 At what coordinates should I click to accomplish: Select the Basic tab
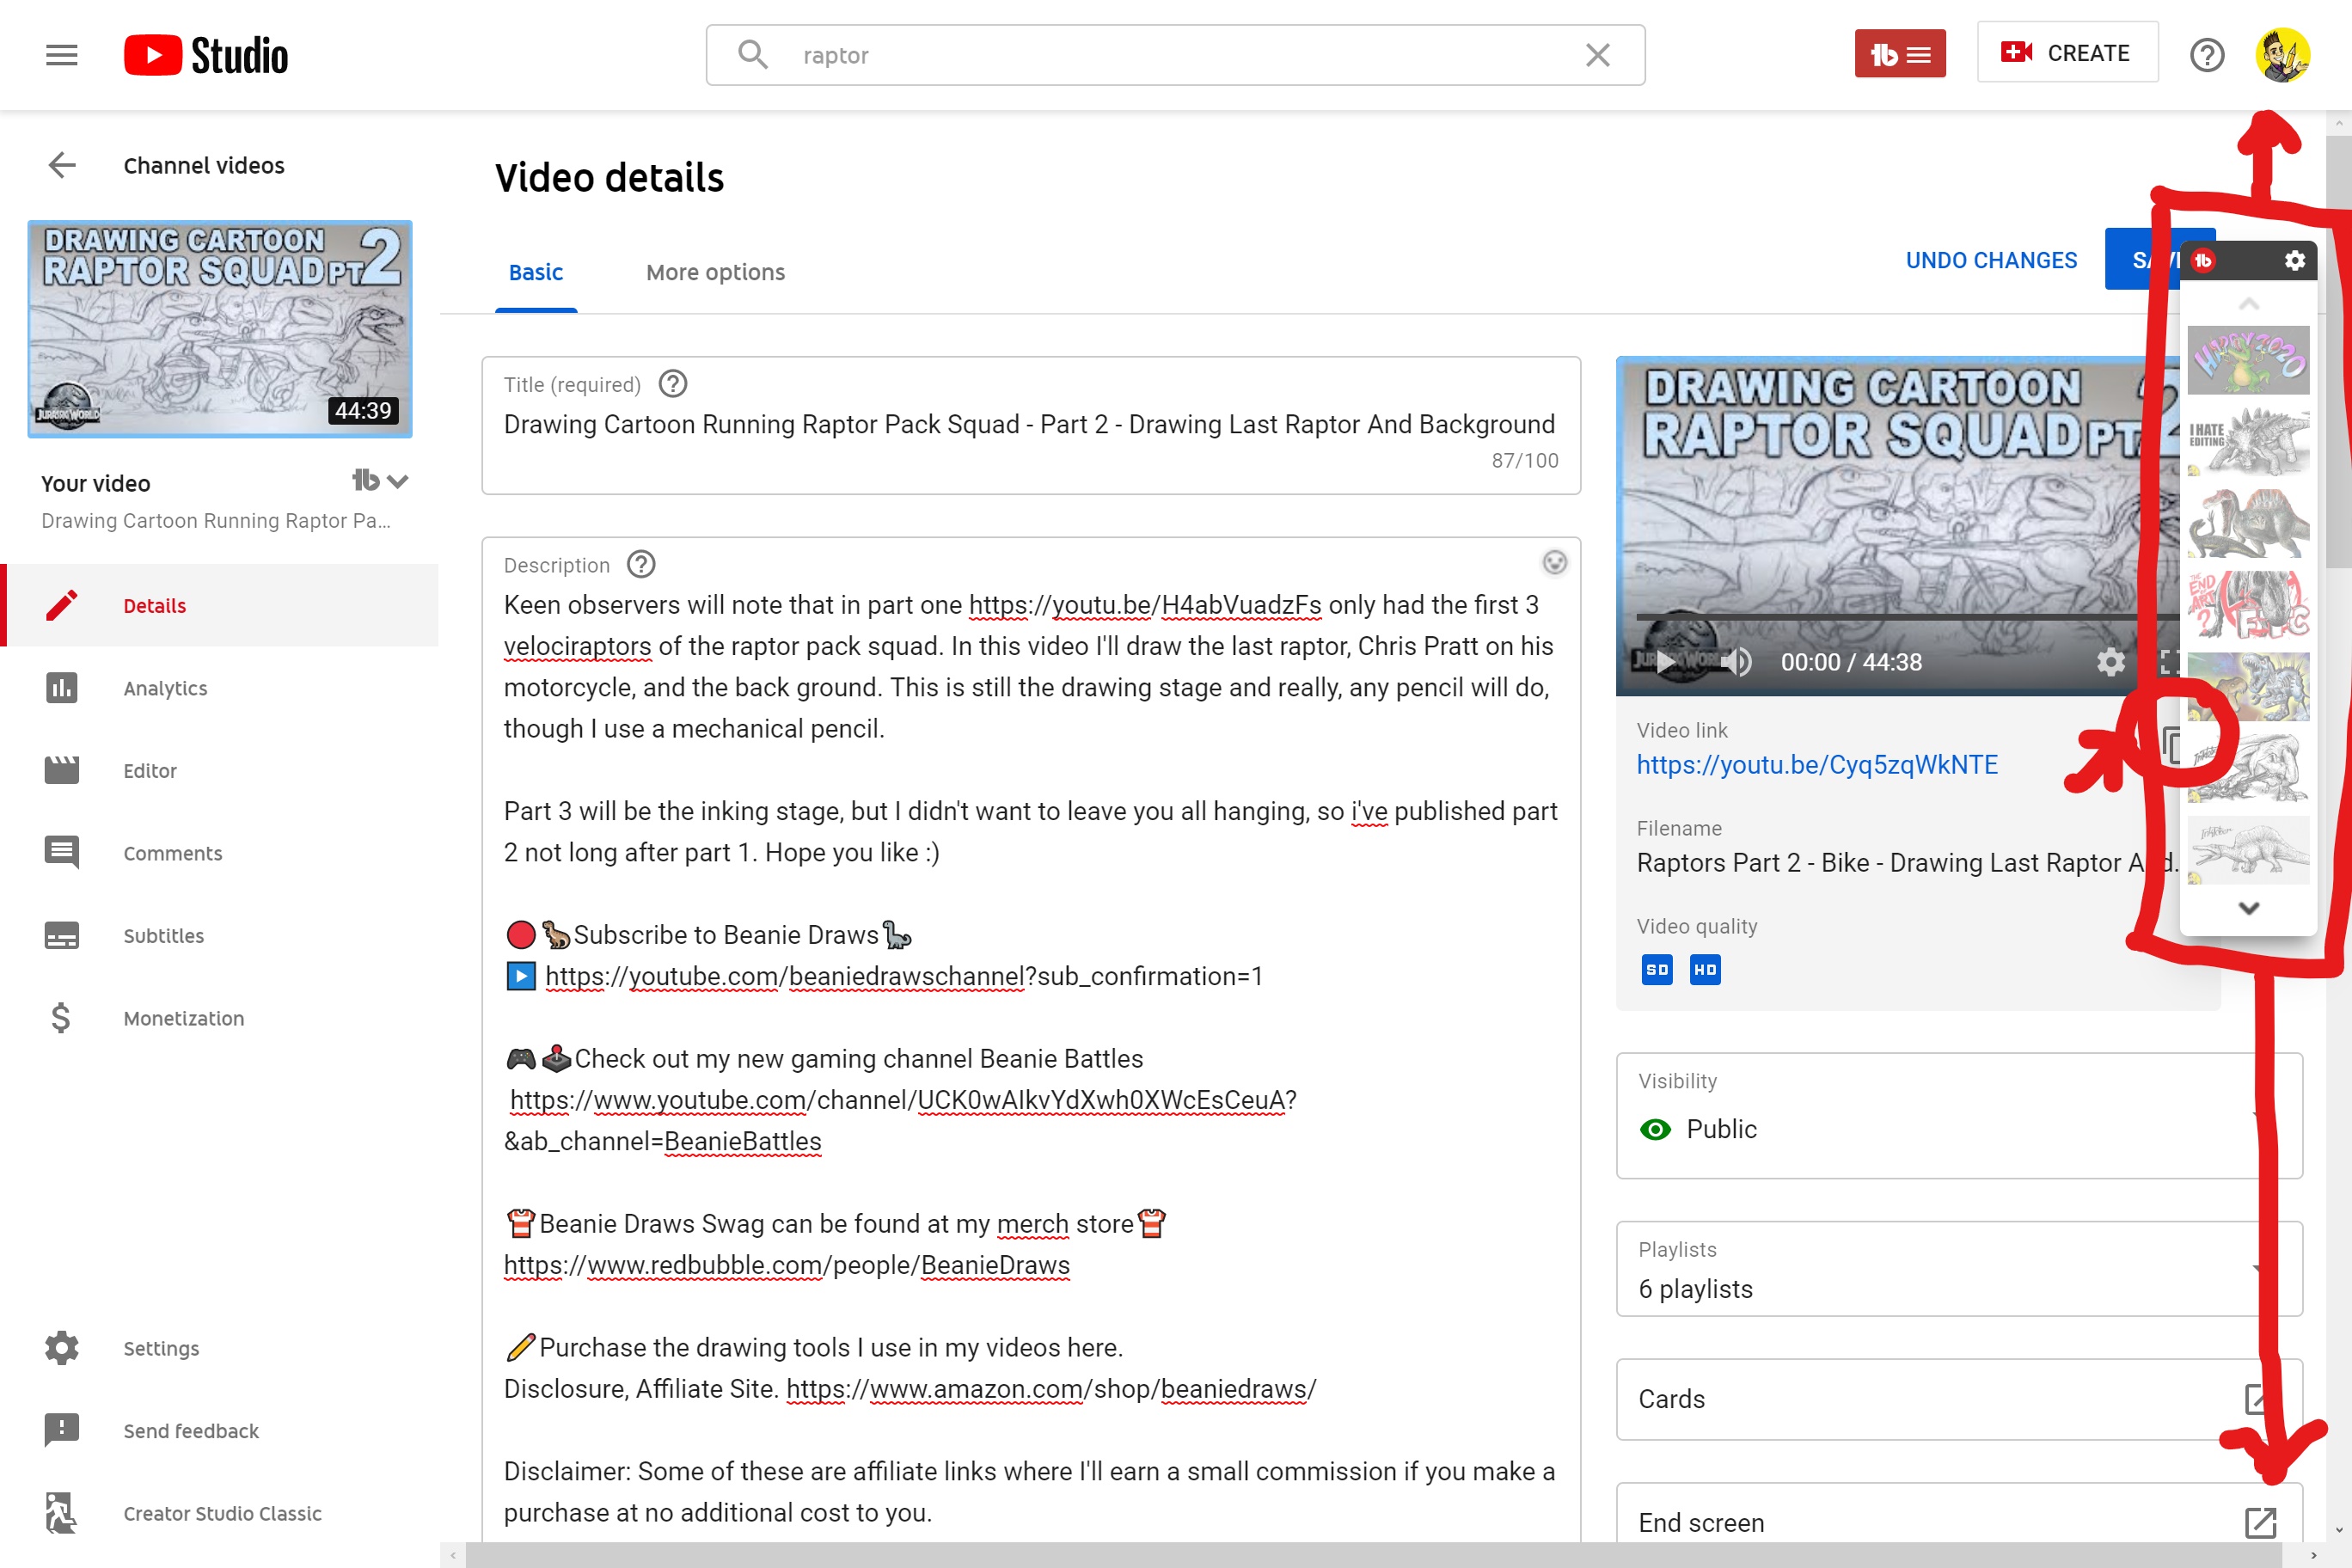[536, 272]
